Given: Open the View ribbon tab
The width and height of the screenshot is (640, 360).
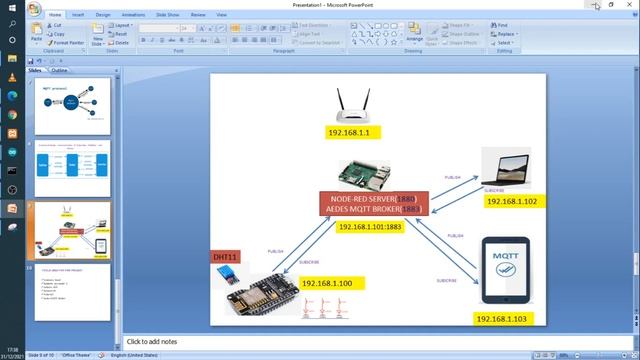Looking at the screenshot, I should (x=222, y=15).
